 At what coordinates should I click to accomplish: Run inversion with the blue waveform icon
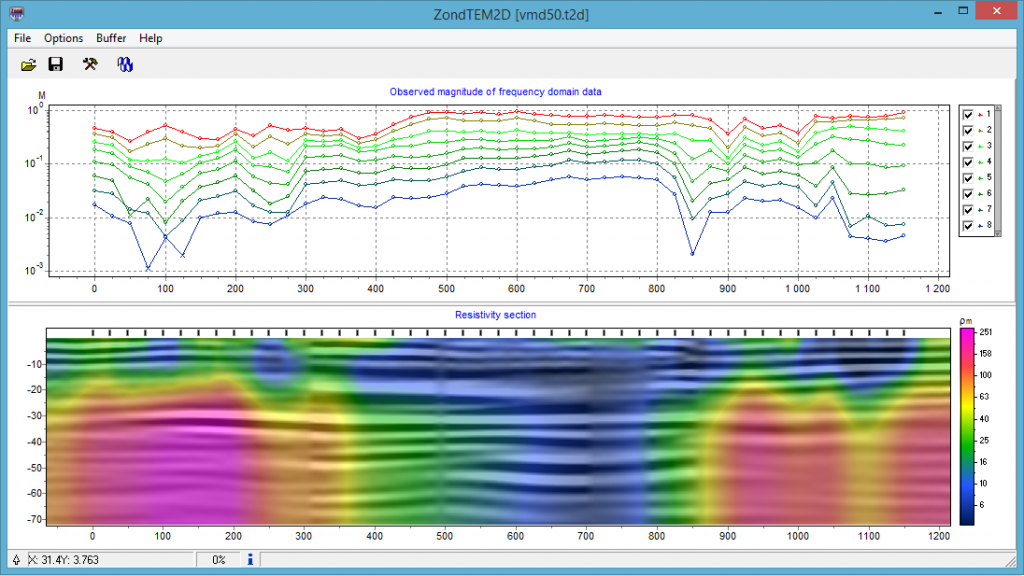click(x=125, y=65)
